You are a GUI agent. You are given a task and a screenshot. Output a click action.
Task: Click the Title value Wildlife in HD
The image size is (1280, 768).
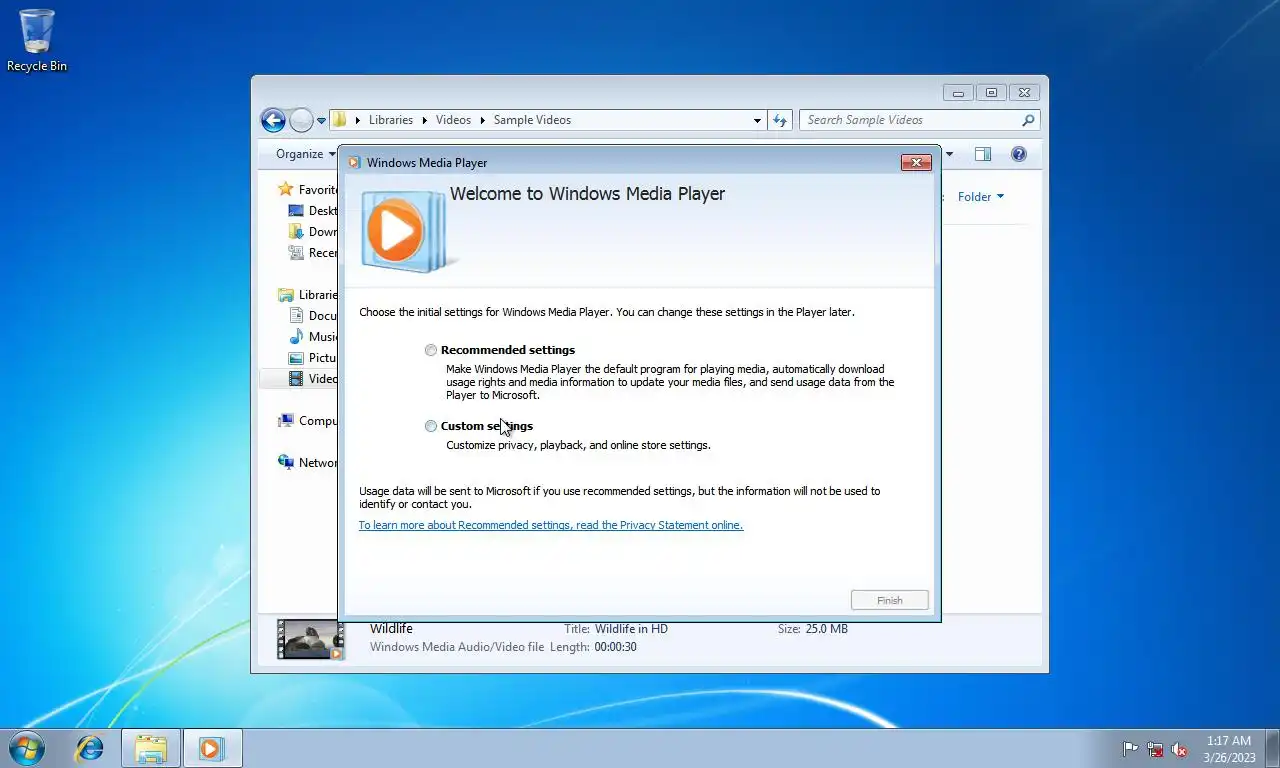click(631, 629)
